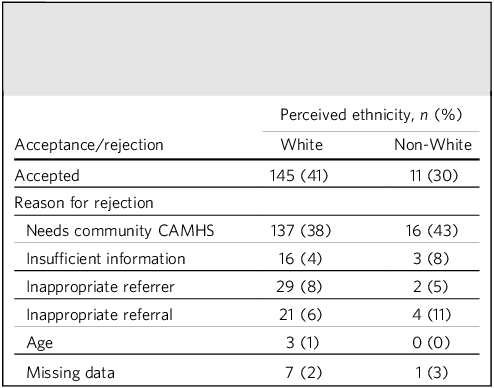This screenshot has width=494, height=388.
Task: Click the value 145 (41)
Action: (x=299, y=176)
